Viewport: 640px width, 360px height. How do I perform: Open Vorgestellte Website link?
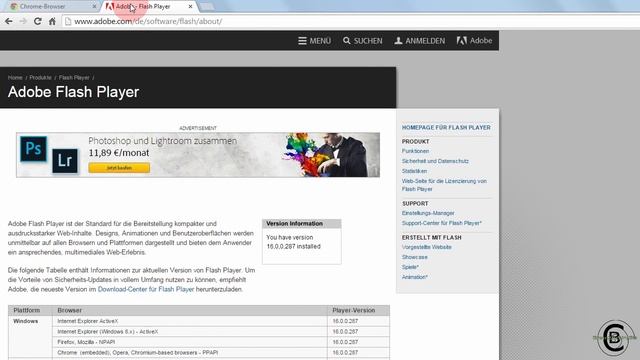427,247
